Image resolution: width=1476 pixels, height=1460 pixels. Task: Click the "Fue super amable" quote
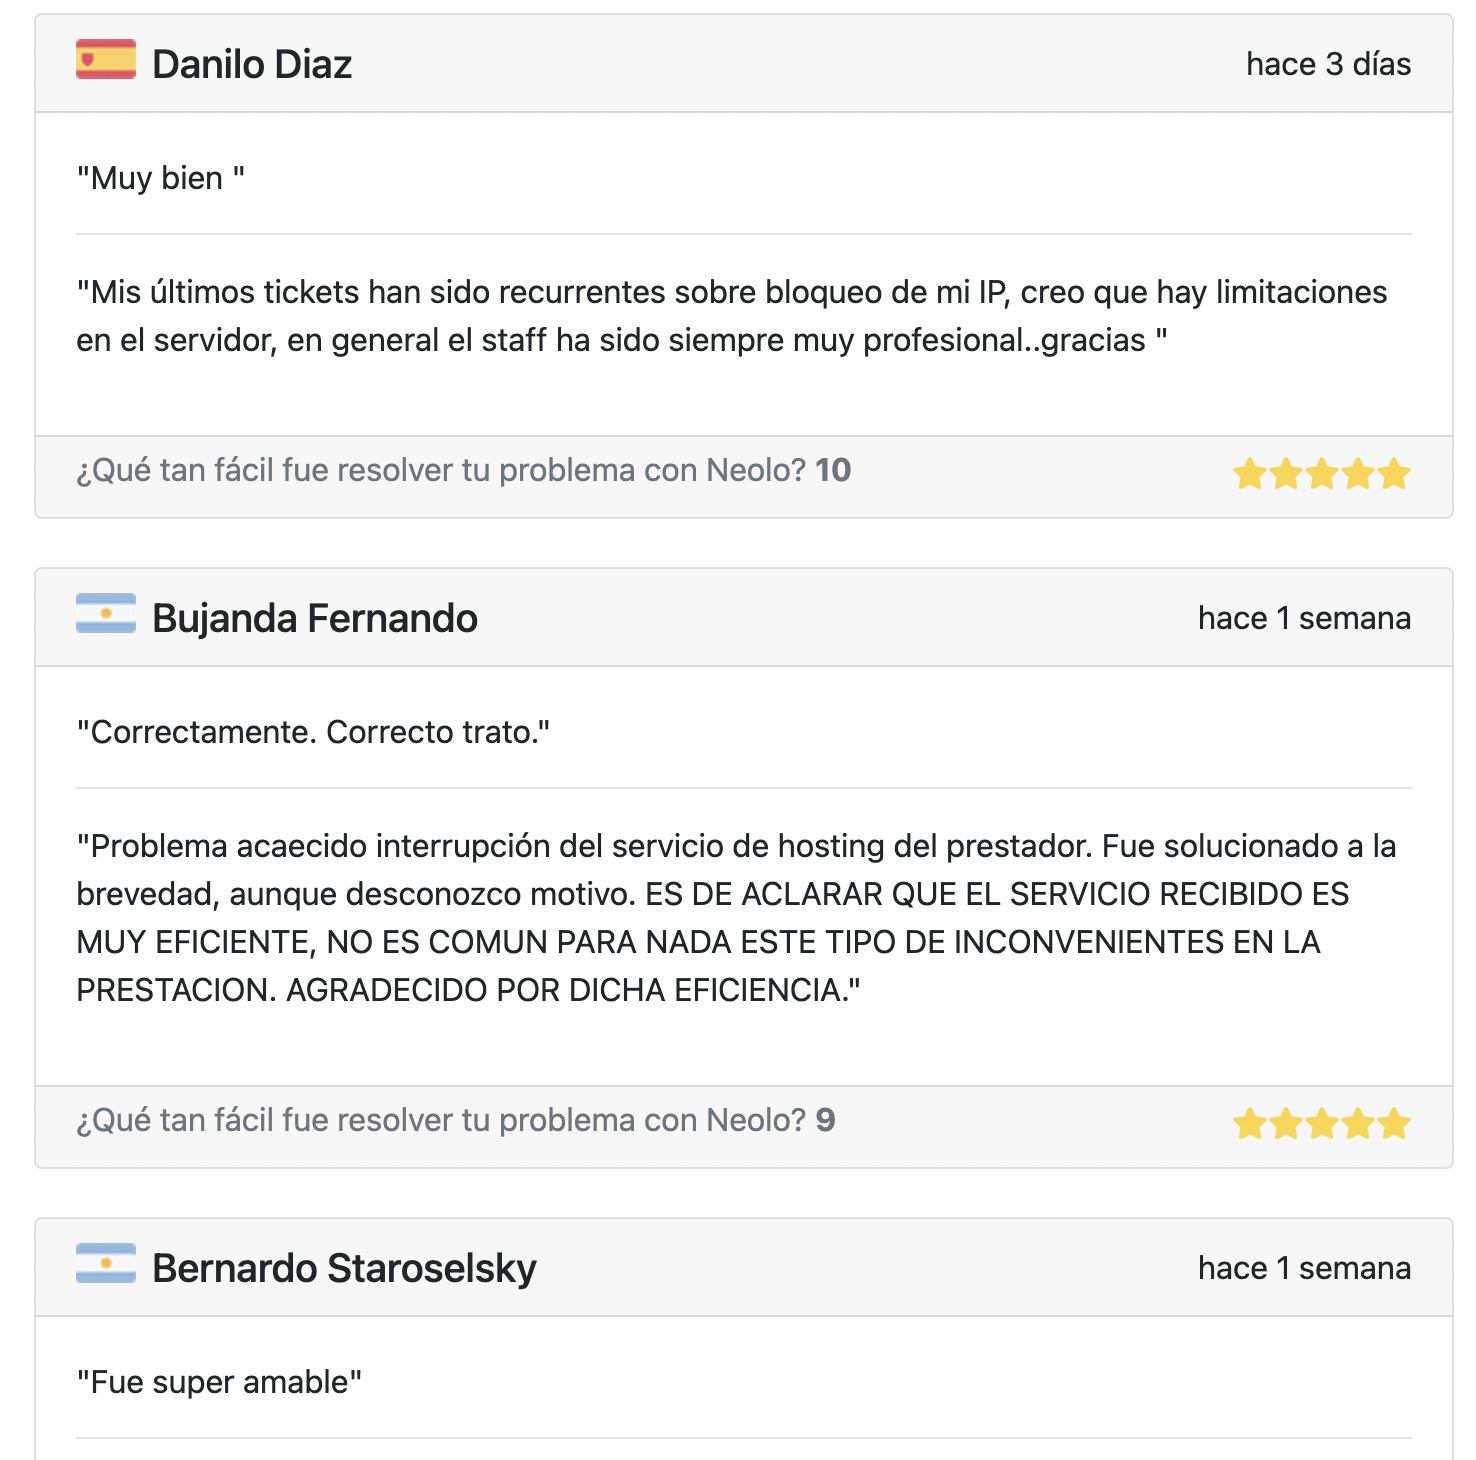219,1382
